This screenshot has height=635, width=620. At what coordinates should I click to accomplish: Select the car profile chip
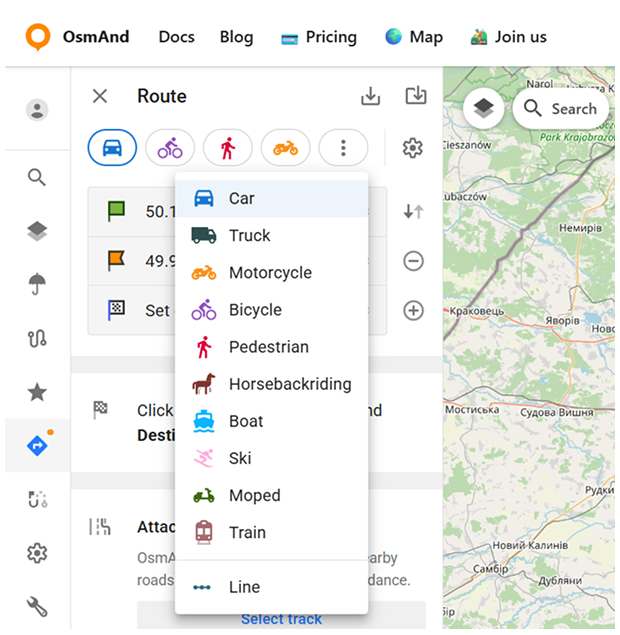pos(112,148)
